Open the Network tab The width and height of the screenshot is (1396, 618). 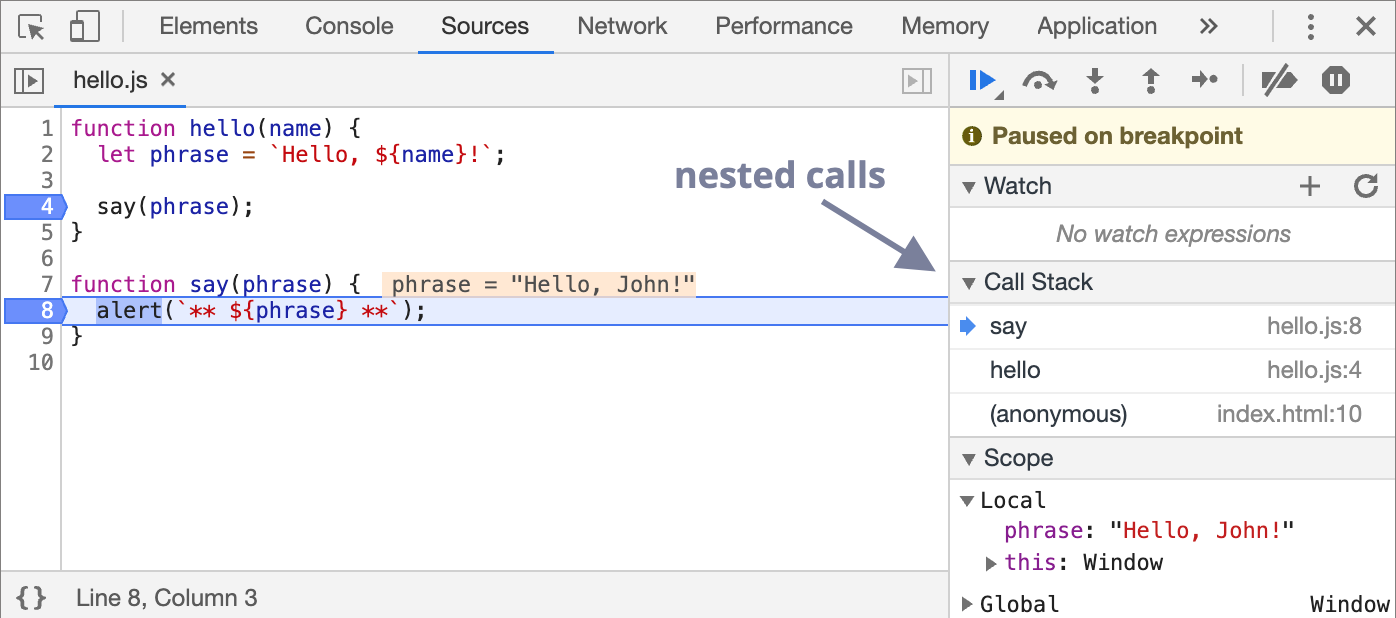tap(622, 27)
